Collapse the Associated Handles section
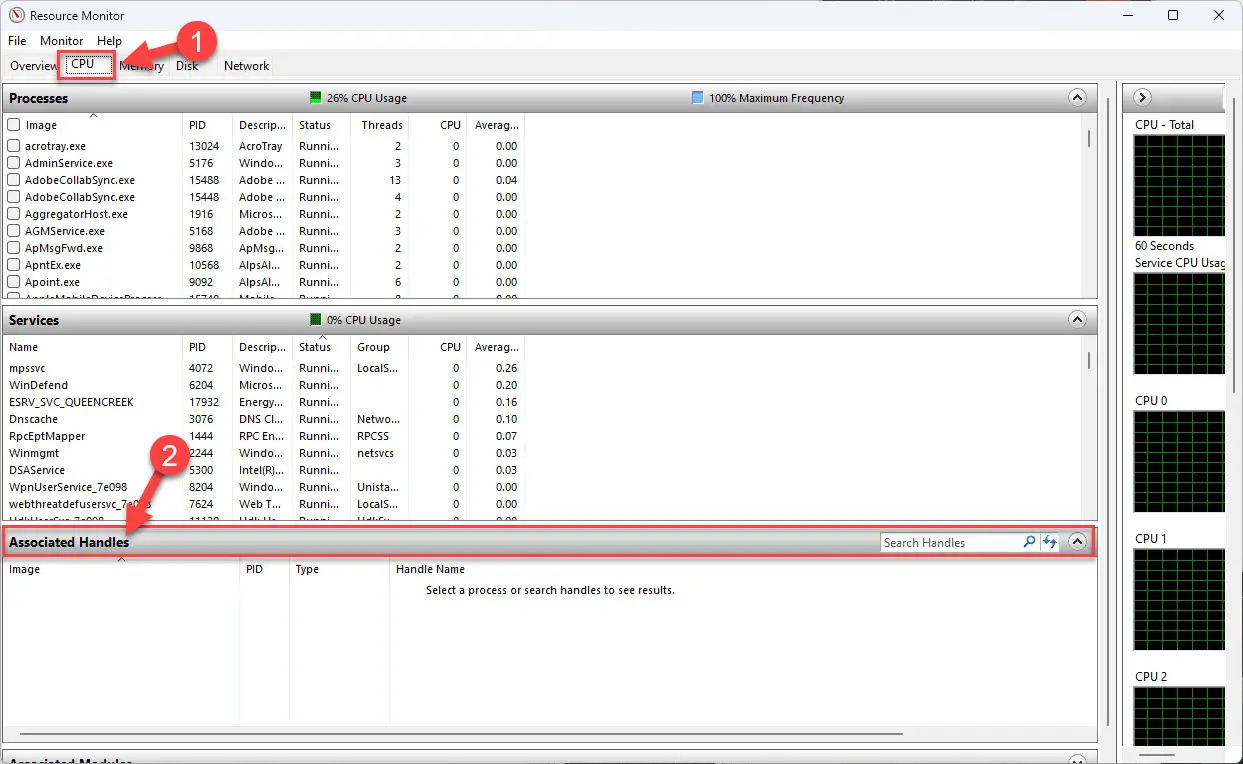1243x764 pixels. [1078, 541]
